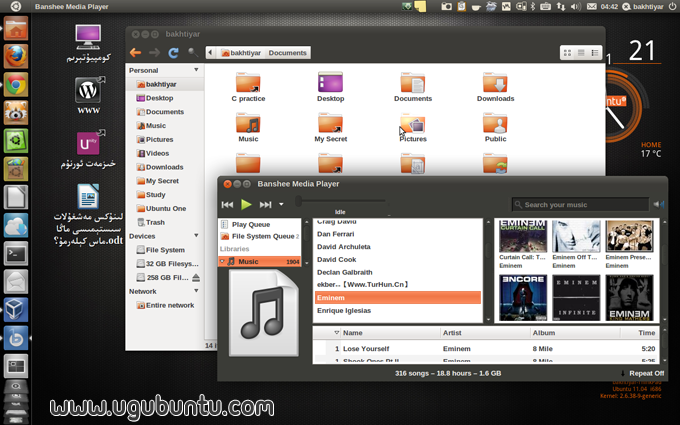Screen dimensions: 680x425
Task: Open the My Secret folder icon
Action: (x=330, y=127)
